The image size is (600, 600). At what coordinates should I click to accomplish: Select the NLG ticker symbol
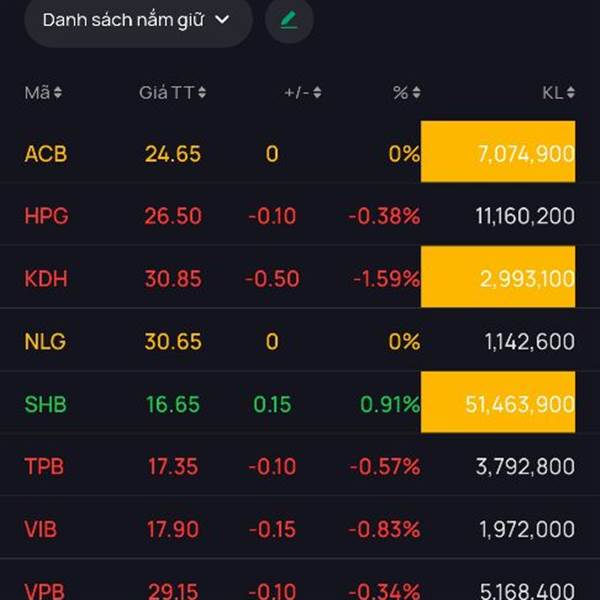pyautogui.click(x=45, y=341)
